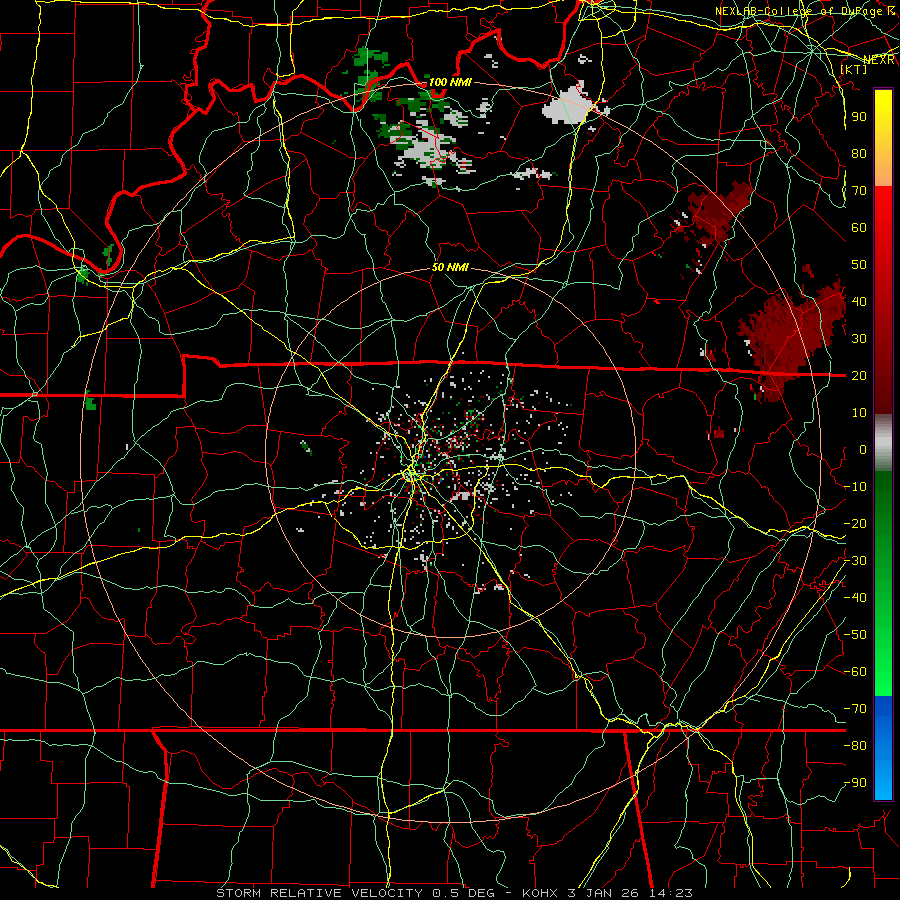The width and height of the screenshot is (900, 900).
Task: Pick the gray near-zero segment of the color bar
Action: (x=883, y=442)
